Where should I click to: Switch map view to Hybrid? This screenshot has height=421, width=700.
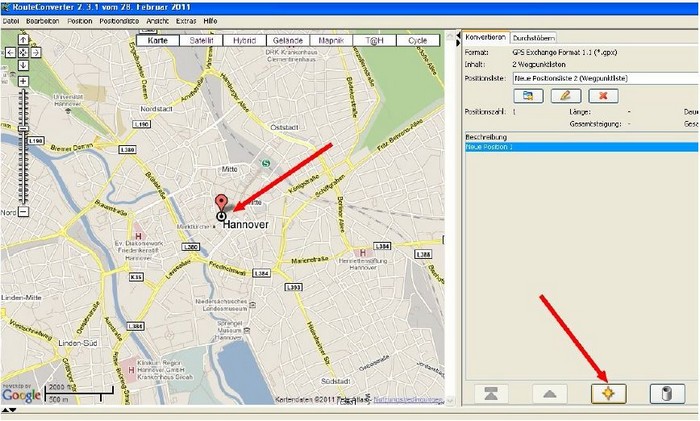coord(244,41)
